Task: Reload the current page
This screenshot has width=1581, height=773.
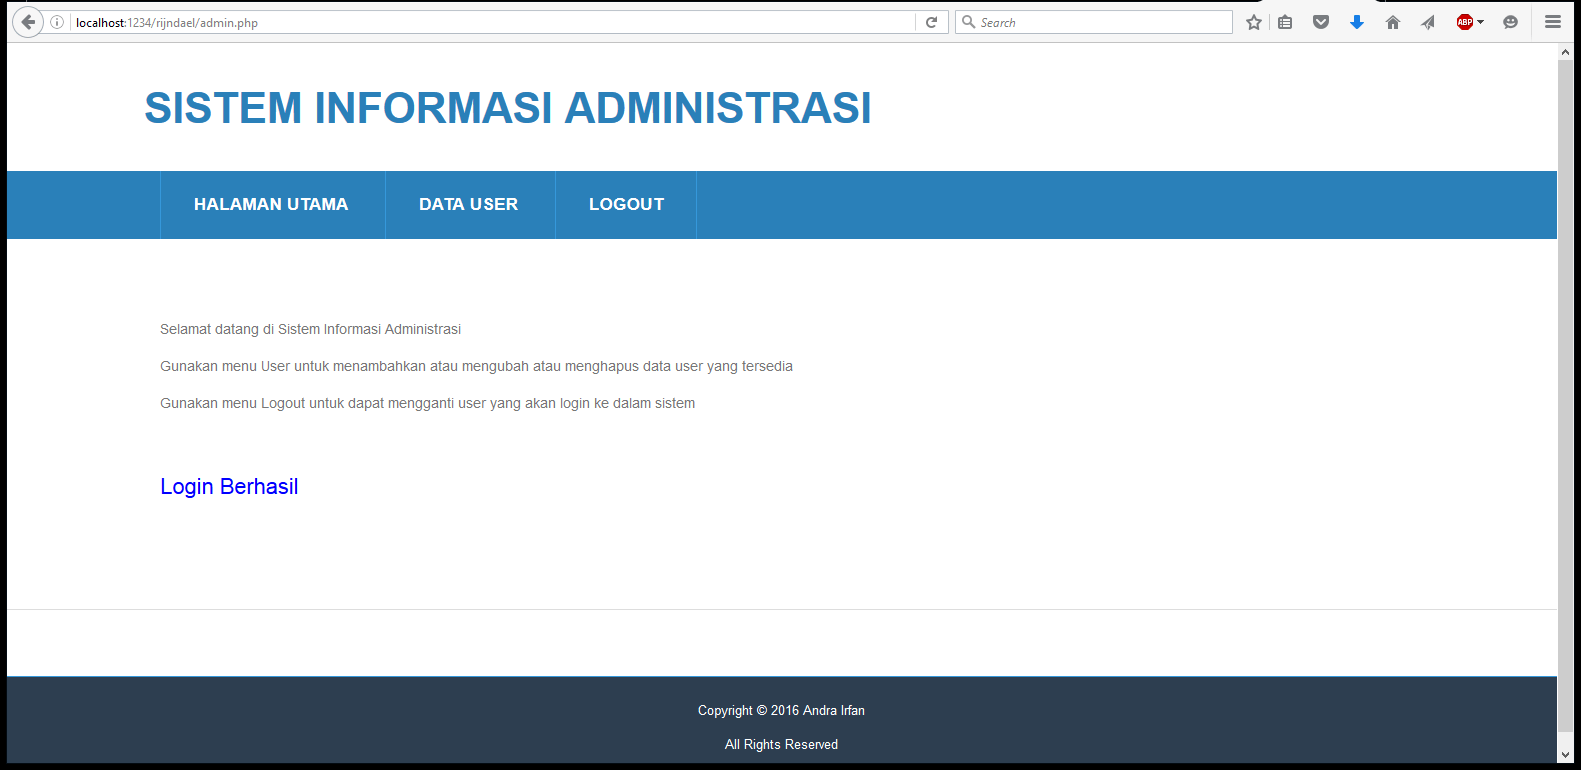Action: pos(931,22)
